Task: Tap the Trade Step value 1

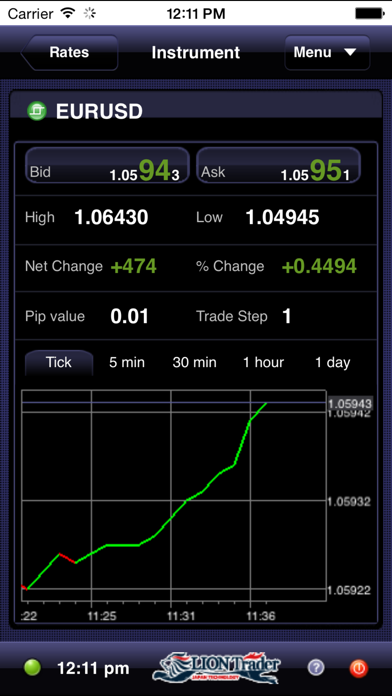Action: 287,316
